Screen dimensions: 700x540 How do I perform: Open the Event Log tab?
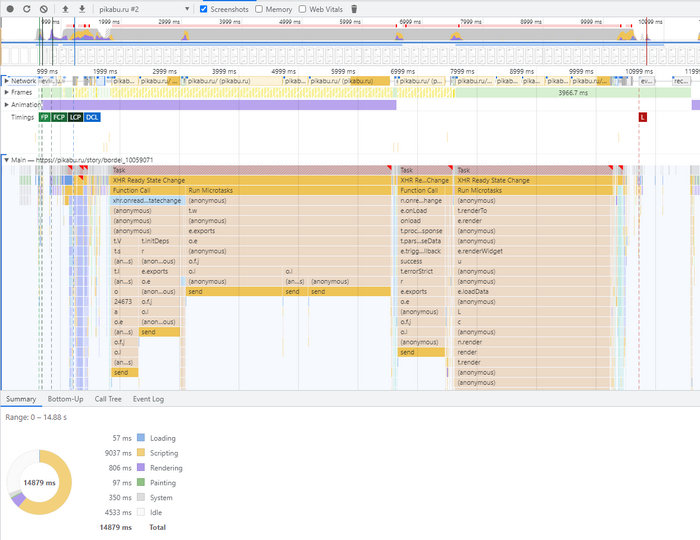point(148,399)
